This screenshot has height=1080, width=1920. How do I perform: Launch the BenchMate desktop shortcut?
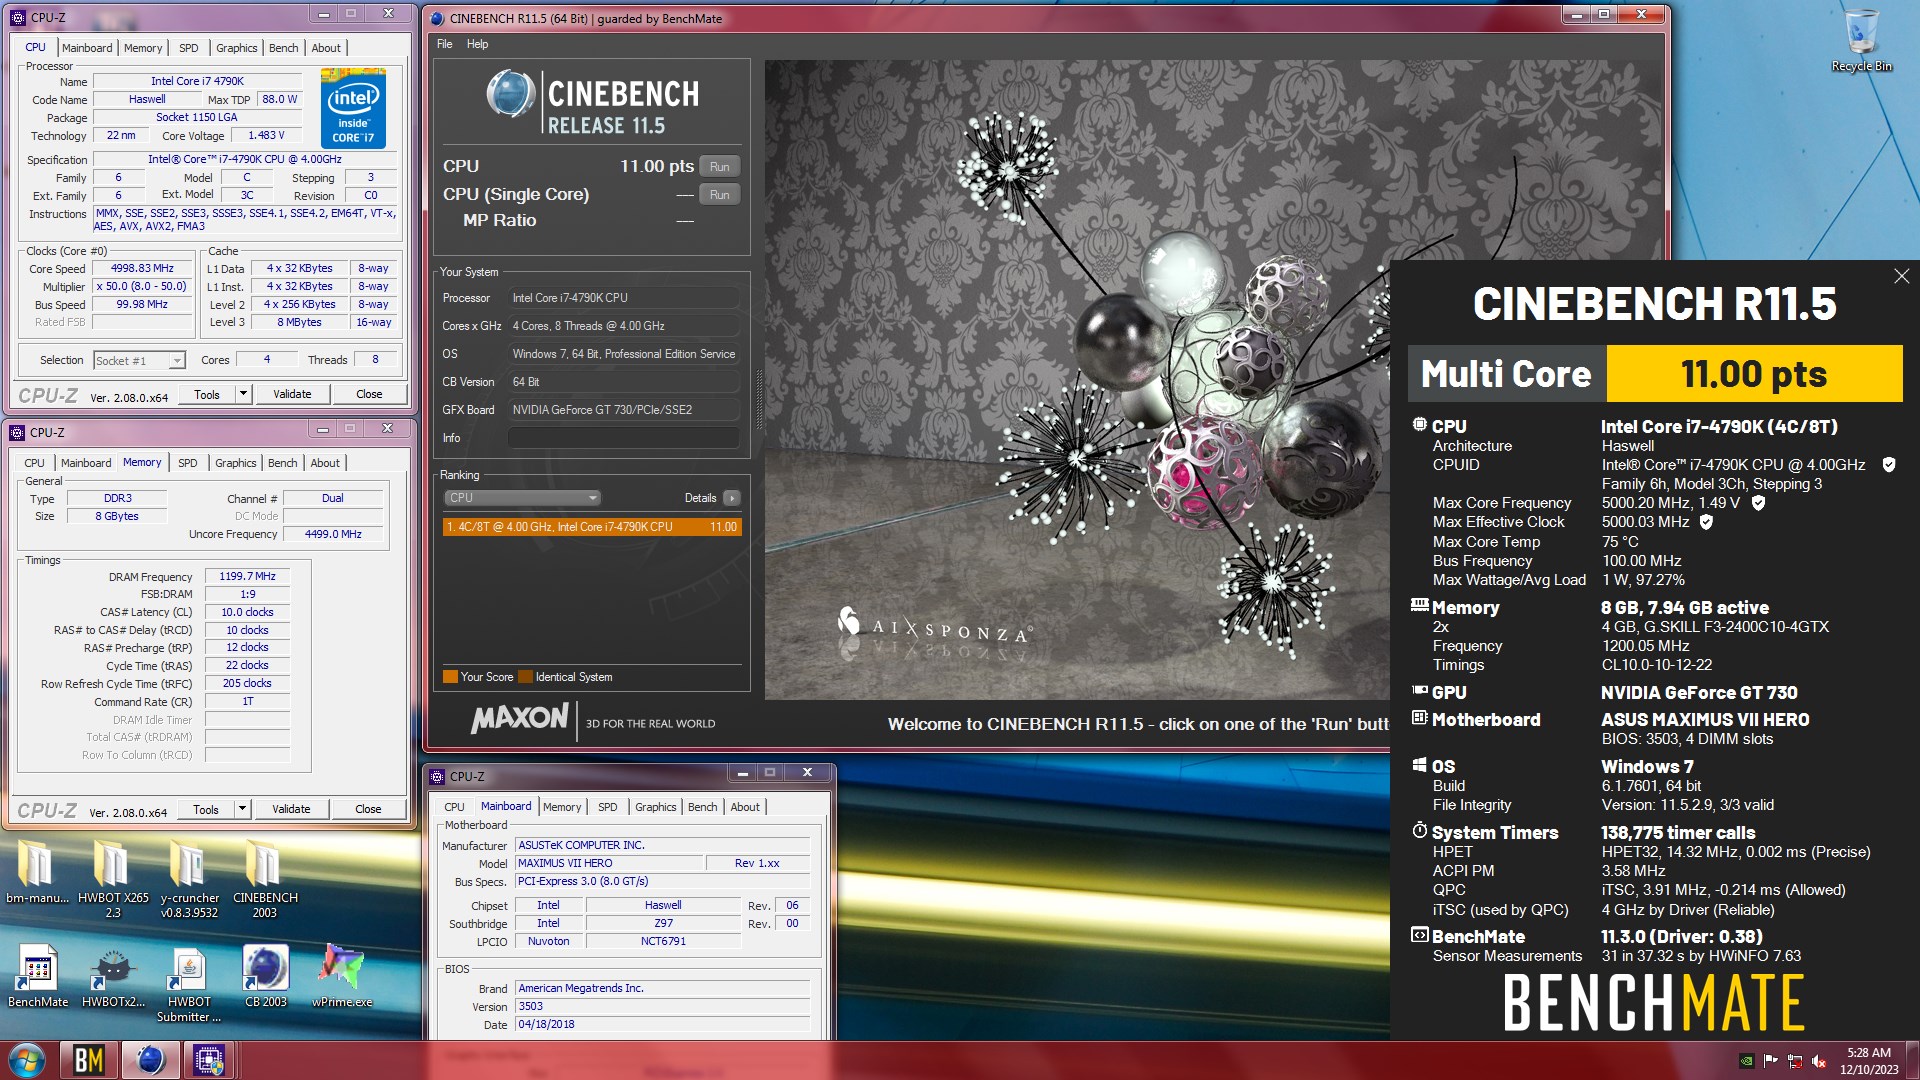pos(38,977)
